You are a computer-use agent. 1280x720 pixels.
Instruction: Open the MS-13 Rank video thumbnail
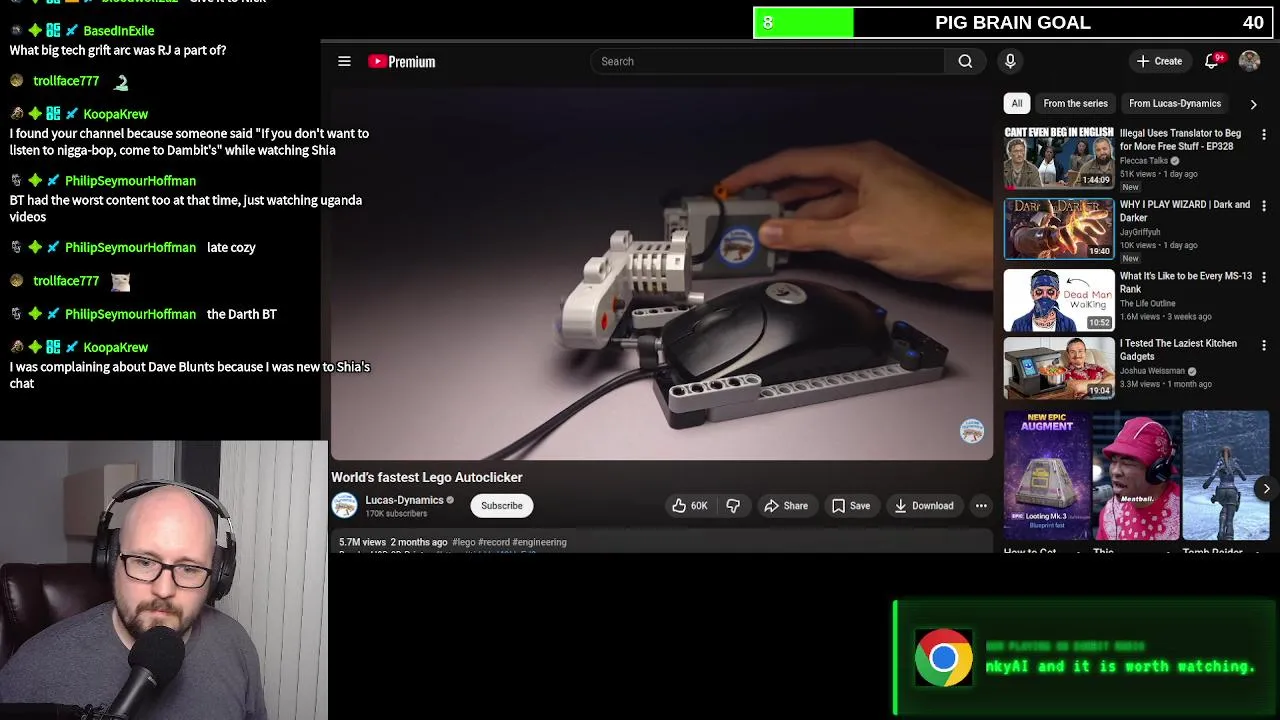1059,299
